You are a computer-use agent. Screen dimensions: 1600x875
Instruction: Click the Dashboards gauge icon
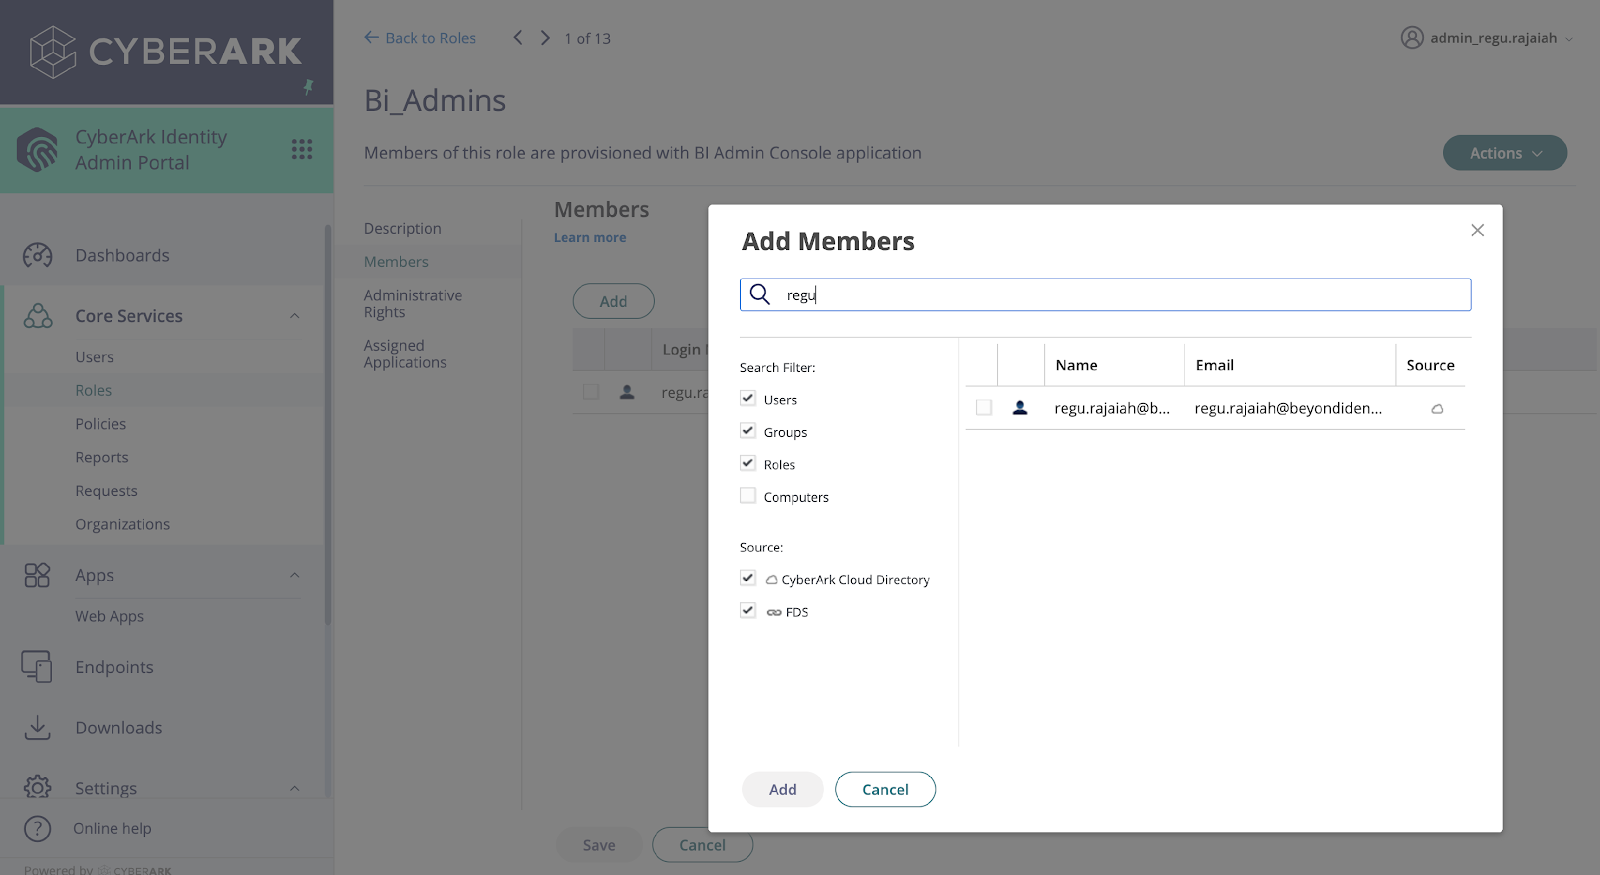pyautogui.click(x=38, y=255)
